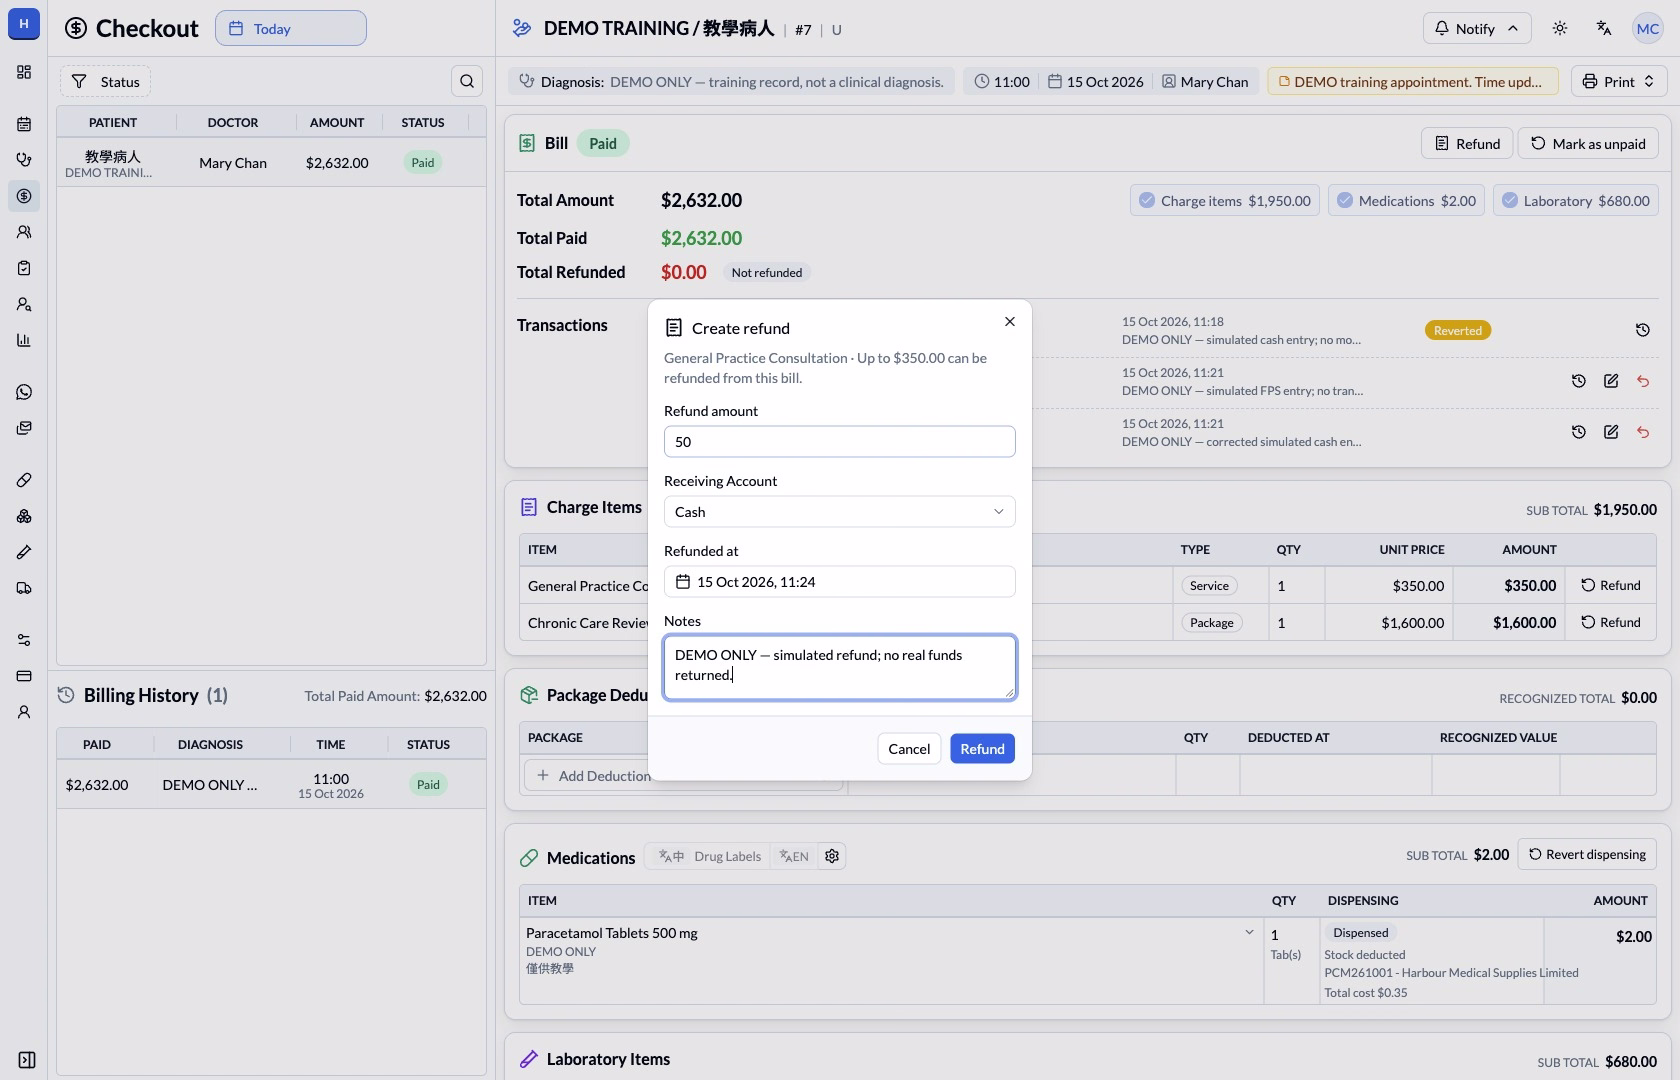Open the Receiving Account Cash dropdown
1680x1080 pixels.
[x=840, y=512]
